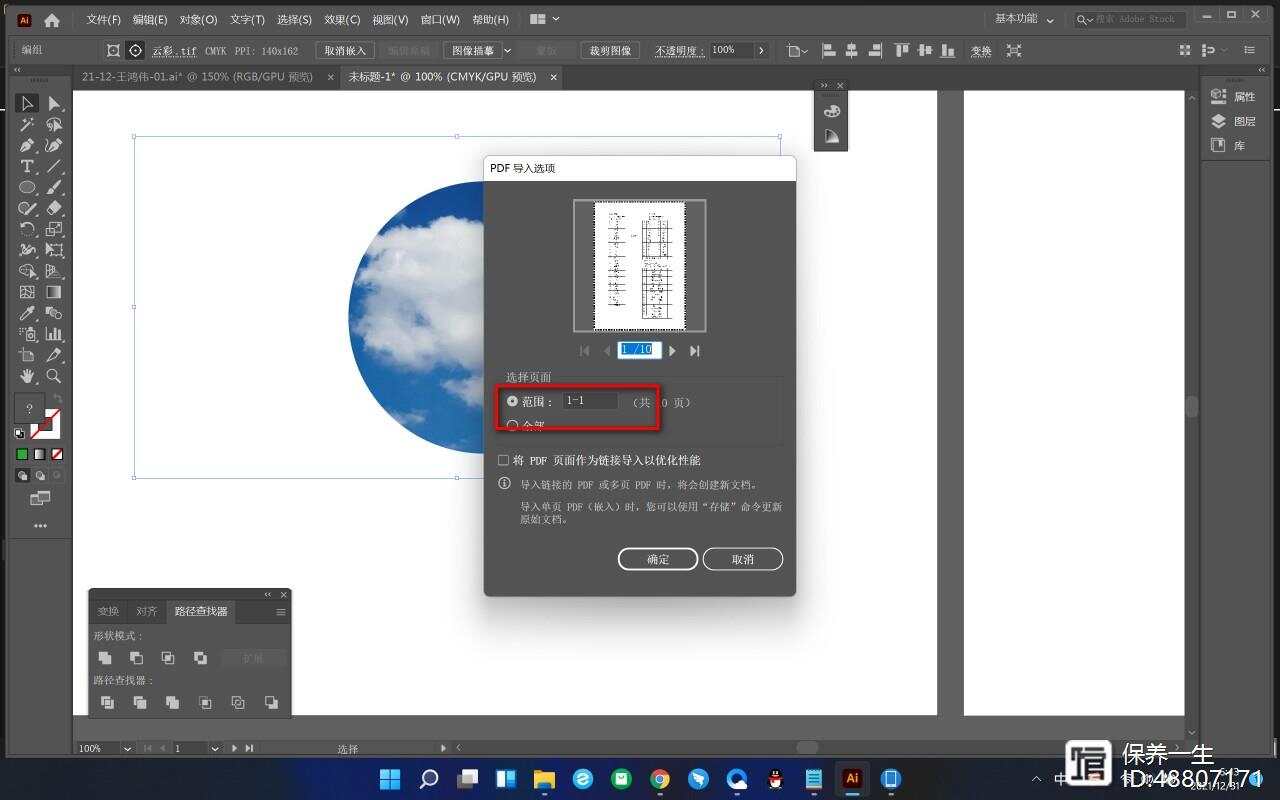Expand the left toolbar double arrow
The image size is (1280, 800).
[18, 70]
